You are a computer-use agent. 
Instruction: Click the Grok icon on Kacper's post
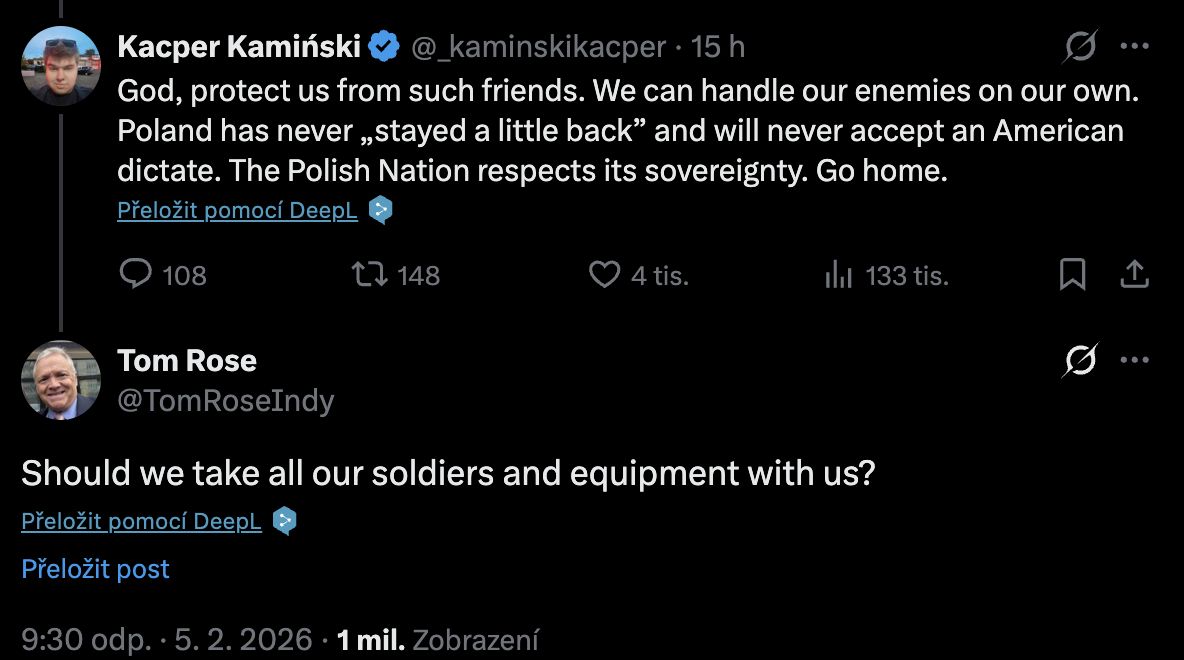pyautogui.click(x=1081, y=46)
